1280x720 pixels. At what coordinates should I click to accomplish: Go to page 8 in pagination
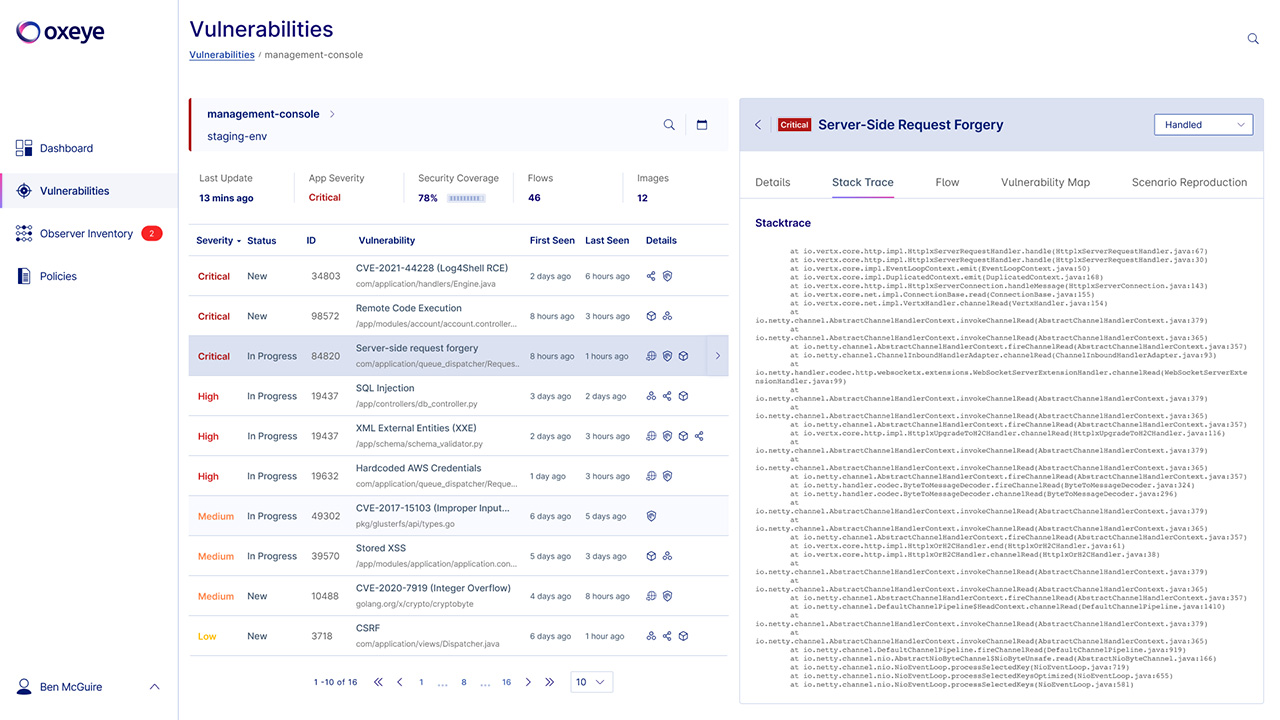coord(464,682)
